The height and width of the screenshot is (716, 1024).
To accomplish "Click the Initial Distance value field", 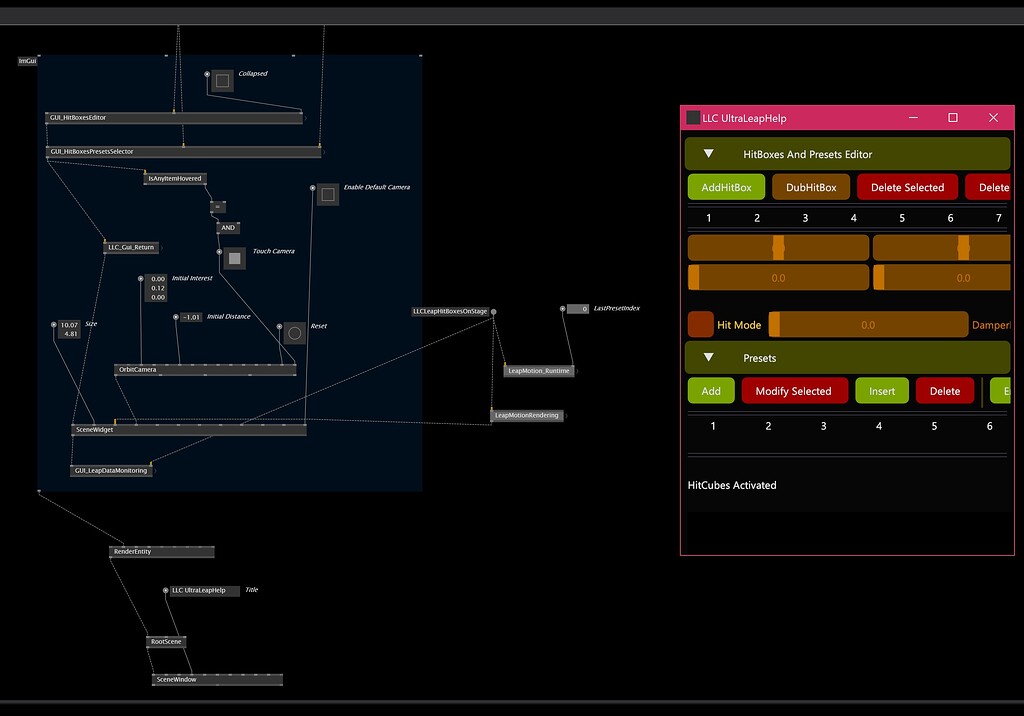I will (191, 317).
